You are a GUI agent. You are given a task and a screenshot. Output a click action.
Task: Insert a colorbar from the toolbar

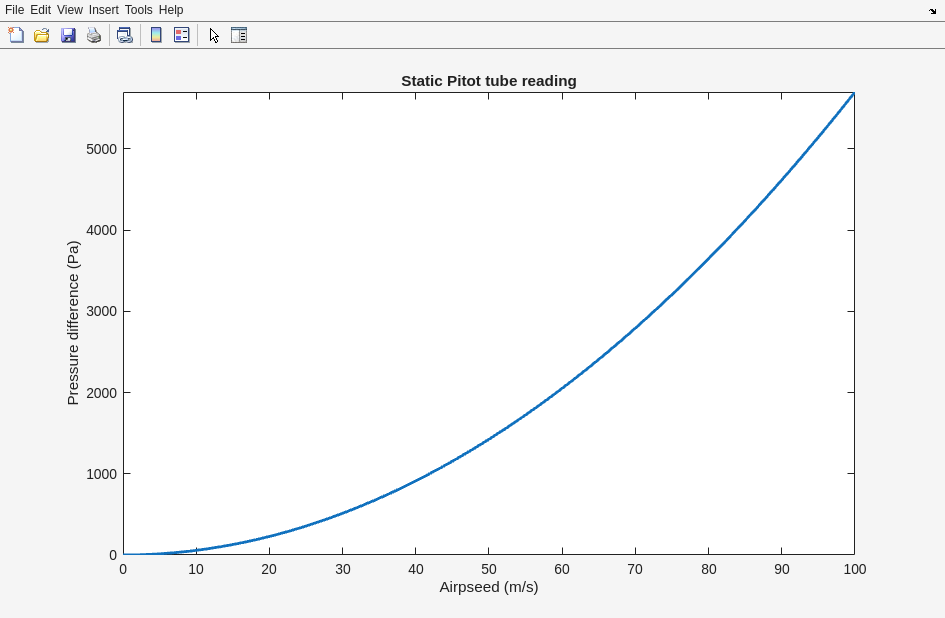(x=156, y=35)
